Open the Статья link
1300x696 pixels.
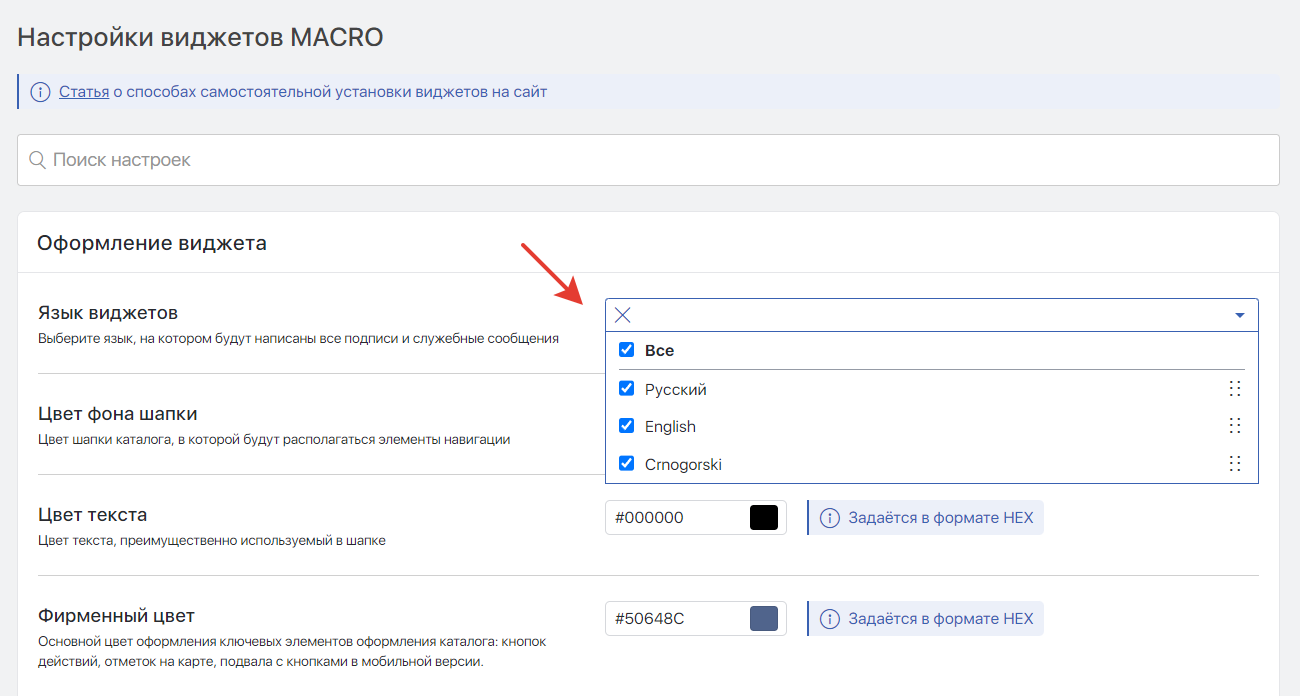[84, 92]
